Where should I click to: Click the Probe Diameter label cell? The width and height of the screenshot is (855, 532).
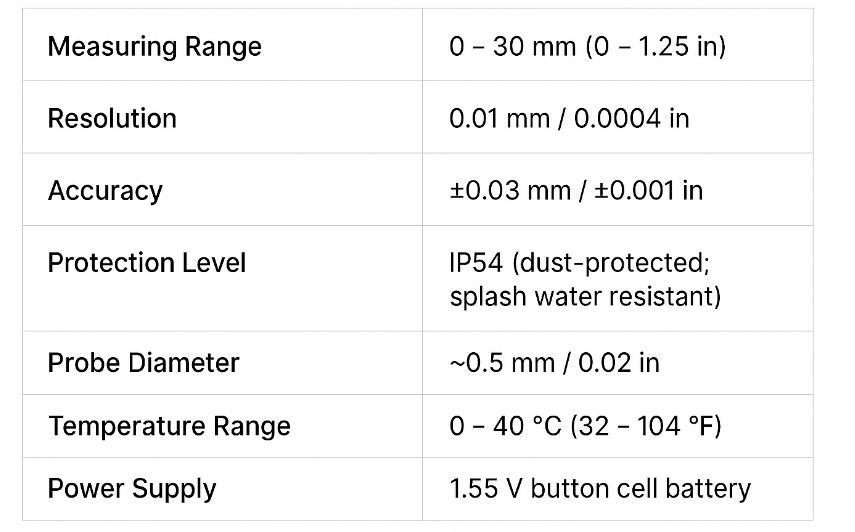(144, 362)
